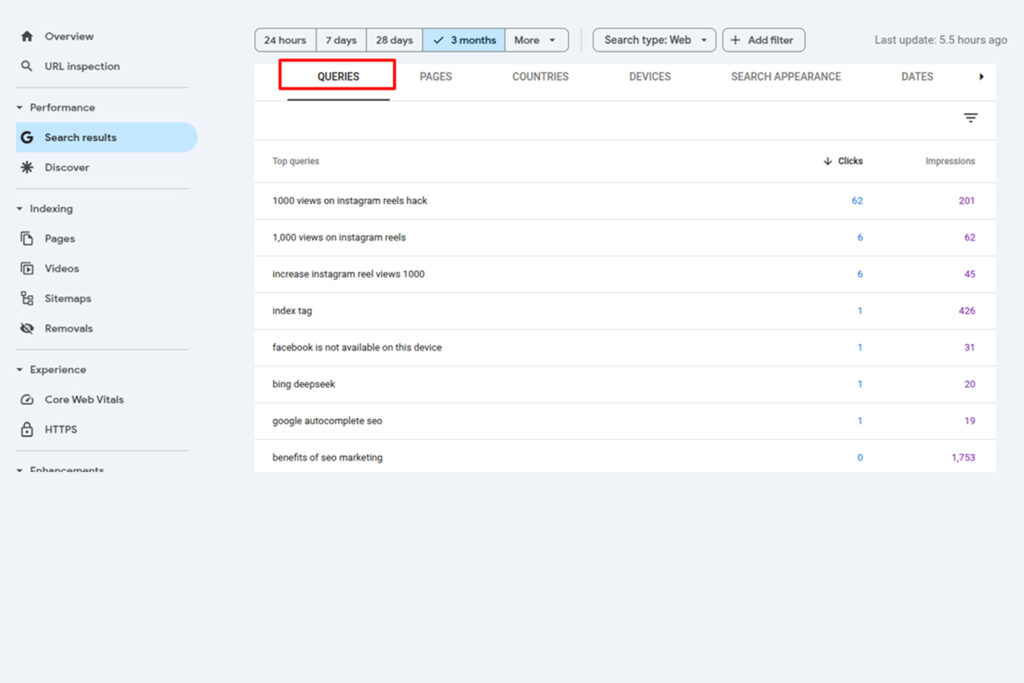Image resolution: width=1024 pixels, height=683 pixels.
Task: Select the 3 months date range
Action: [x=464, y=40]
